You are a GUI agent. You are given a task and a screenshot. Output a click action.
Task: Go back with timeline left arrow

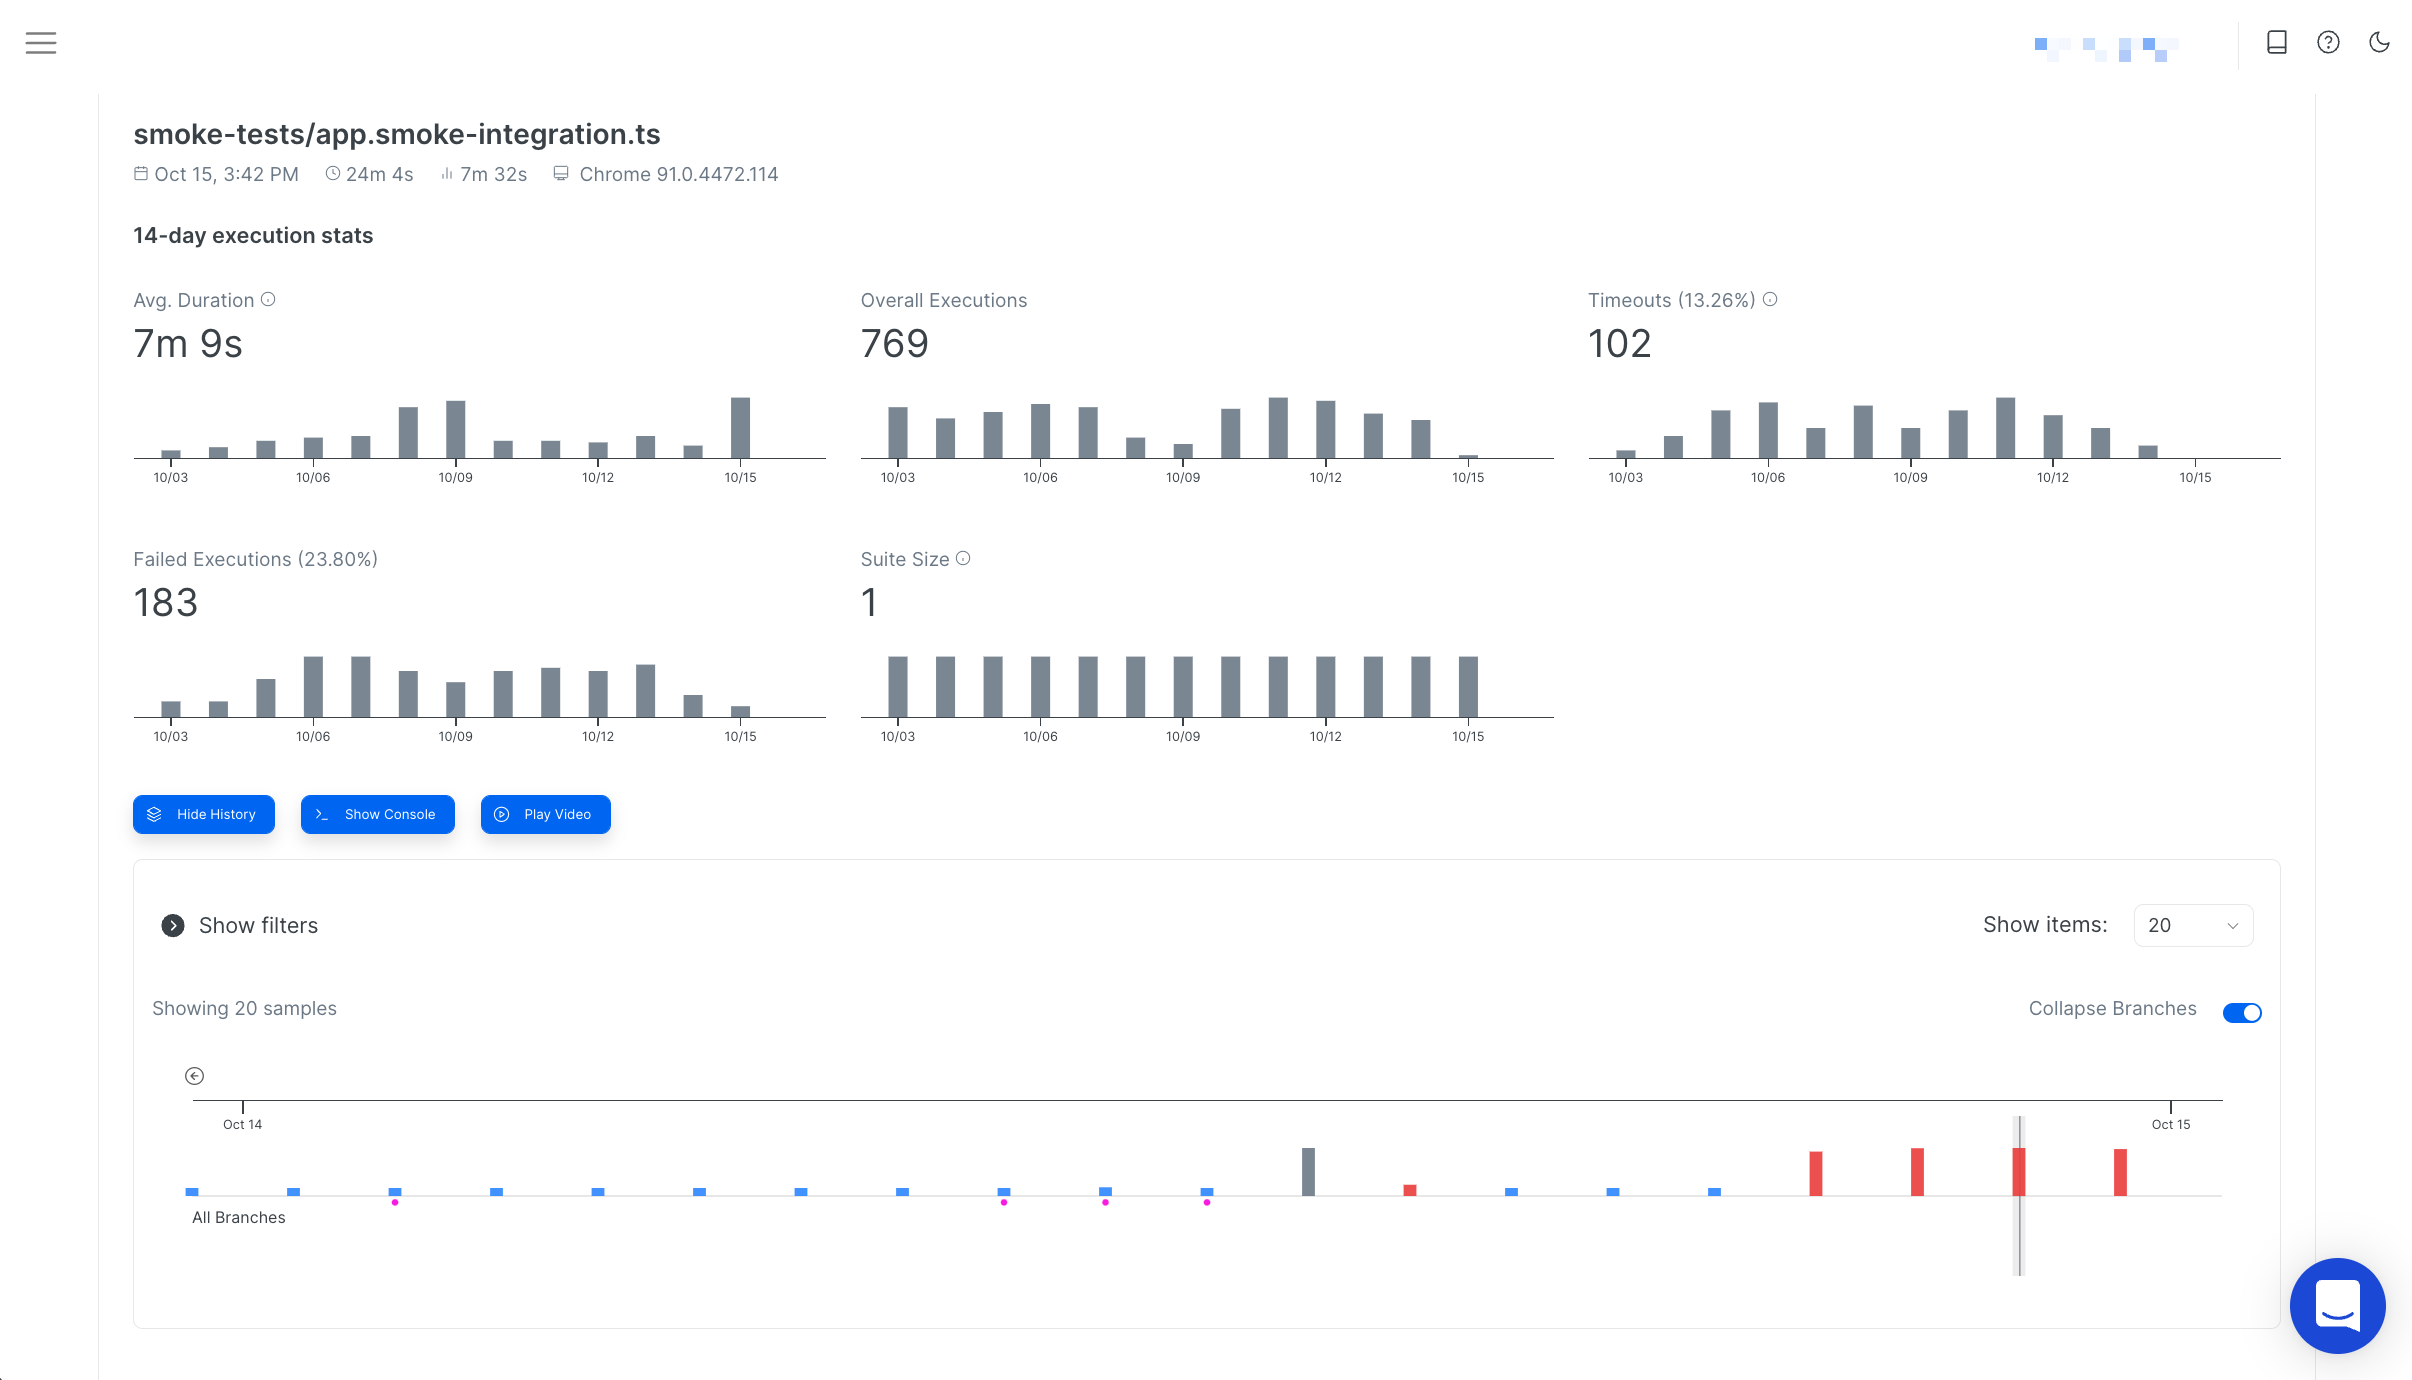(x=195, y=1076)
